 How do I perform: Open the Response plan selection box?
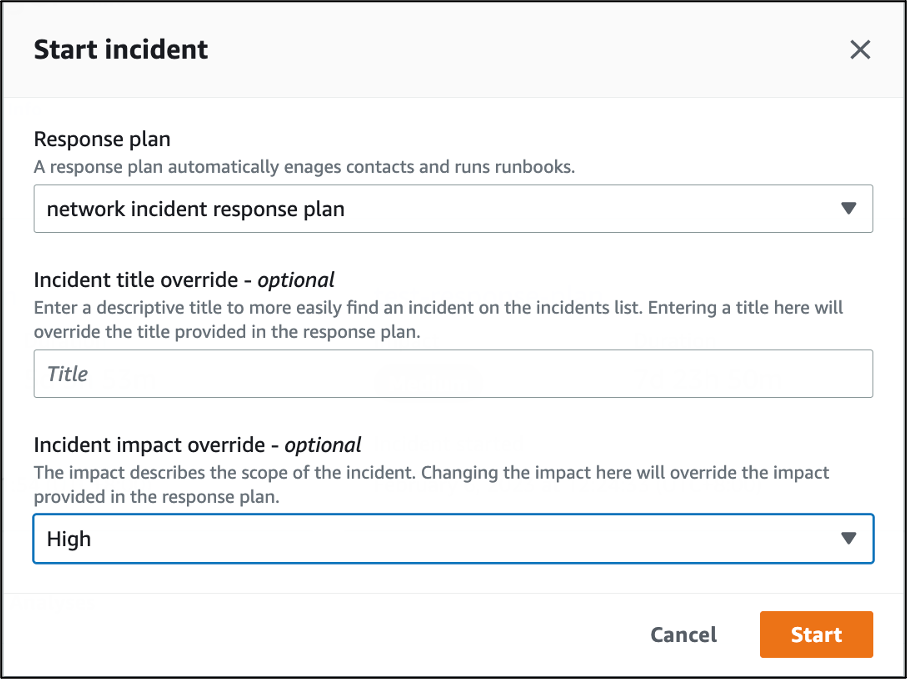(452, 209)
